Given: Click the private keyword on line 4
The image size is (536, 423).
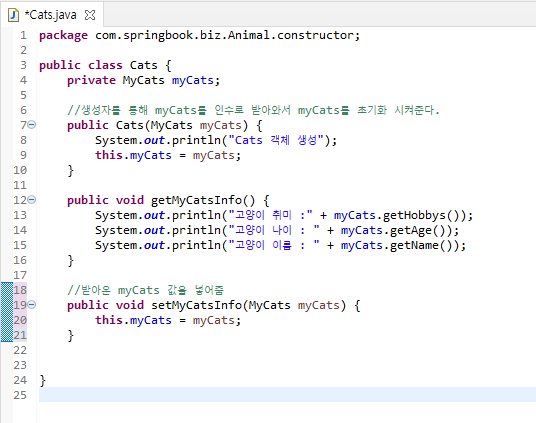Looking at the screenshot, I should pyautogui.click(x=91, y=81).
